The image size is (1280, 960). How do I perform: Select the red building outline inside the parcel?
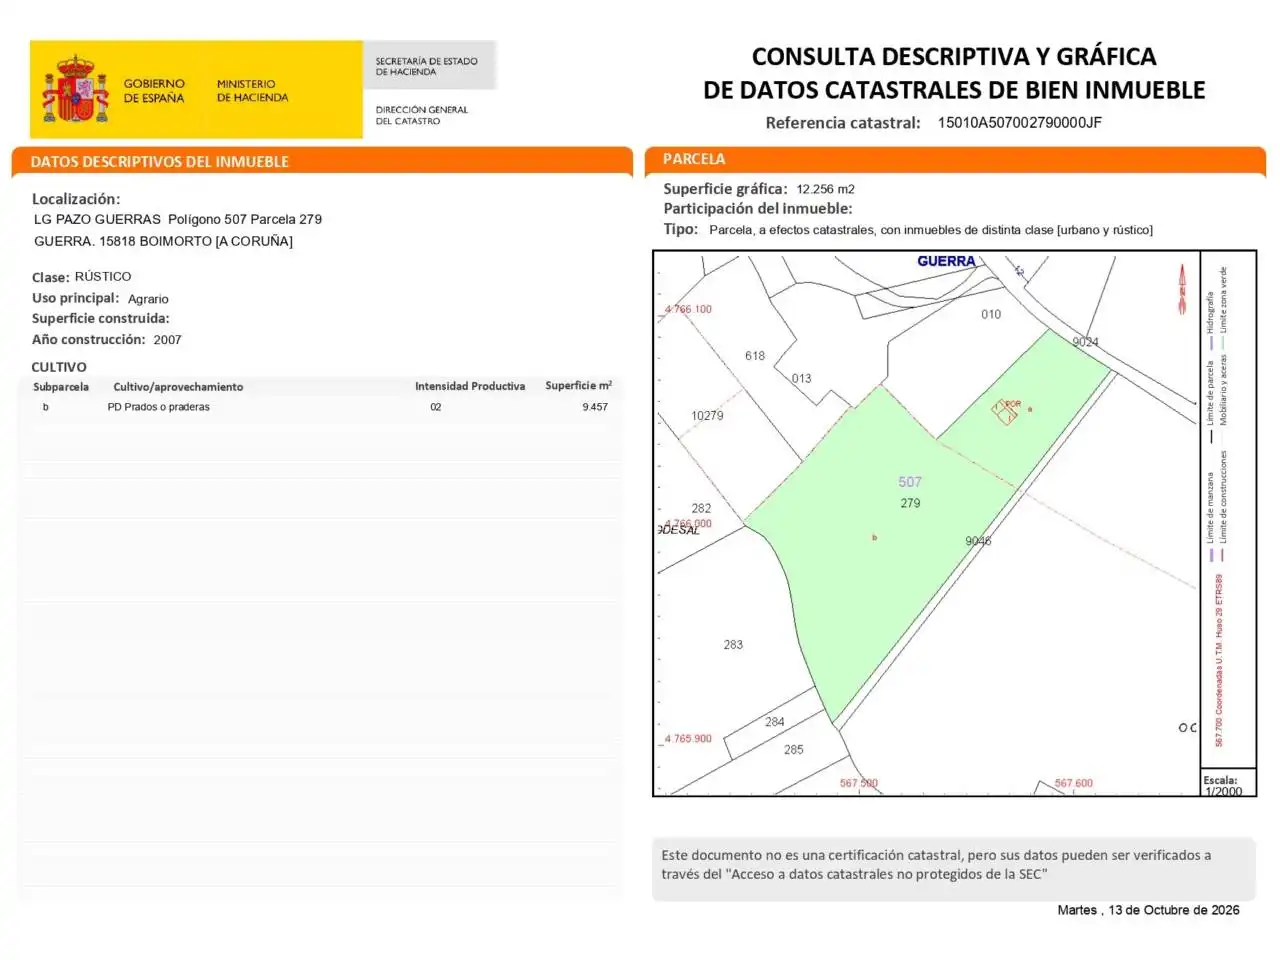click(x=1005, y=411)
